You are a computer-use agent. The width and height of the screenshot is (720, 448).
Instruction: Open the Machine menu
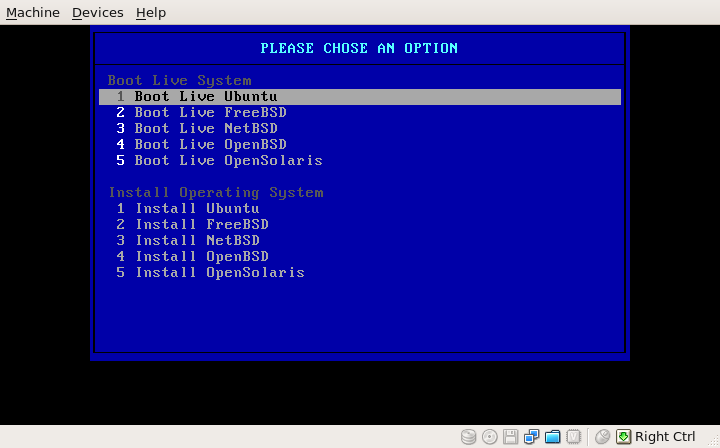[33, 12]
